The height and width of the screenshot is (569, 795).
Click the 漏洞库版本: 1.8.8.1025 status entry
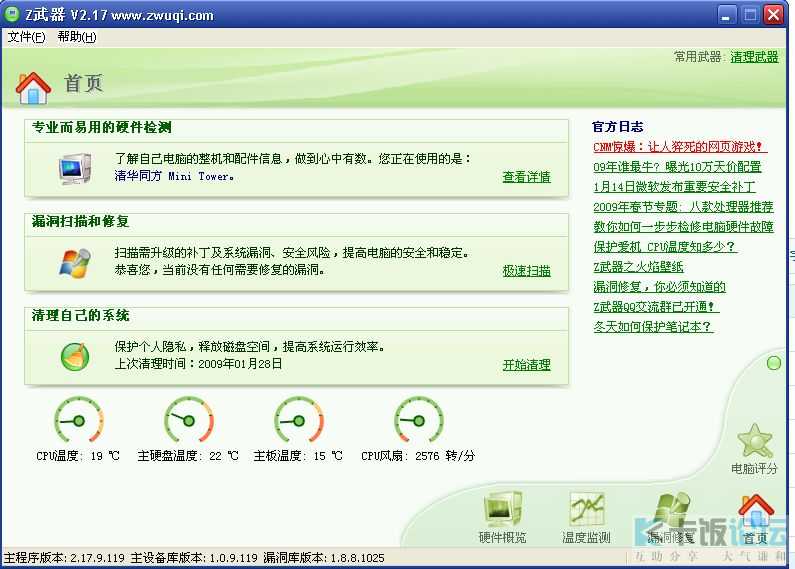(323, 558)
